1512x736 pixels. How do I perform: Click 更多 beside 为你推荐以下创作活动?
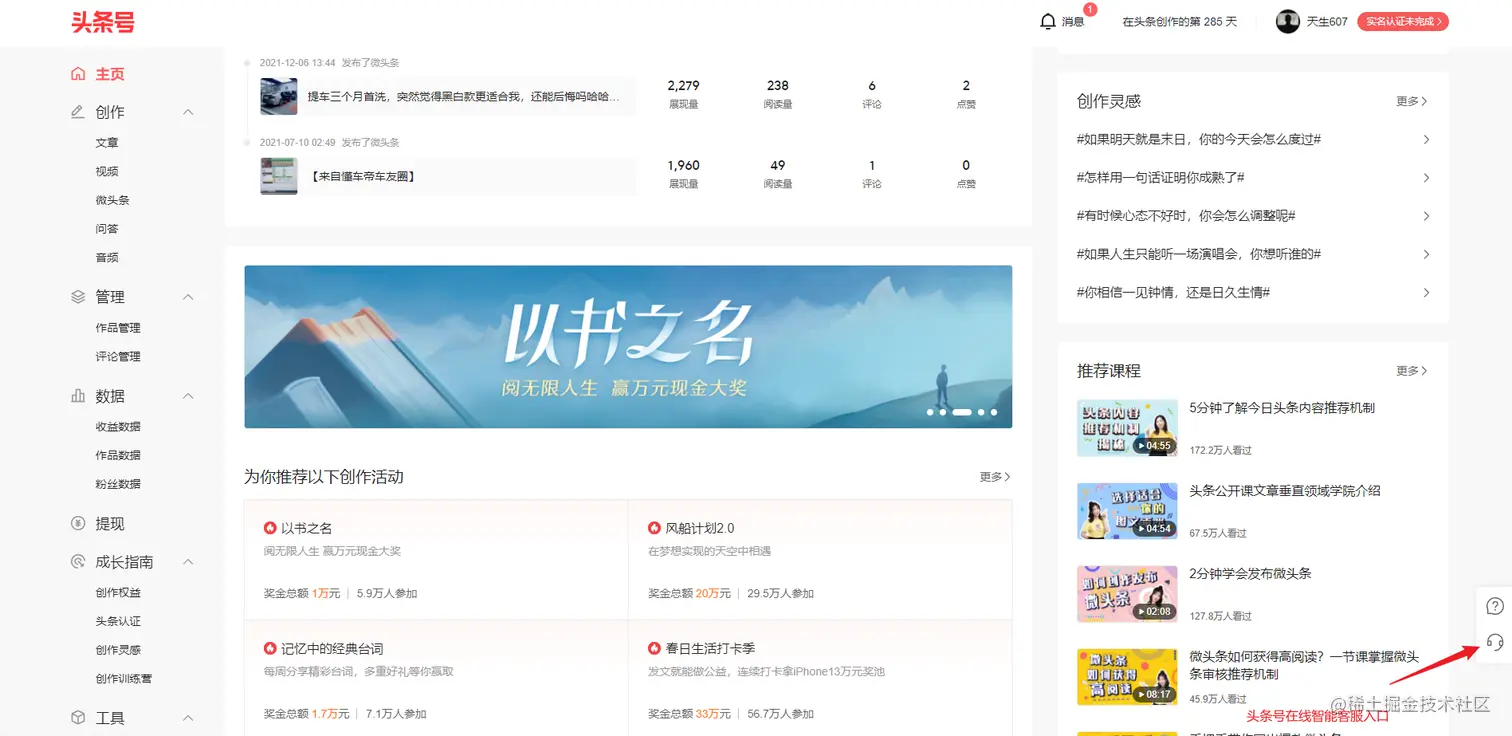(995, 477)
